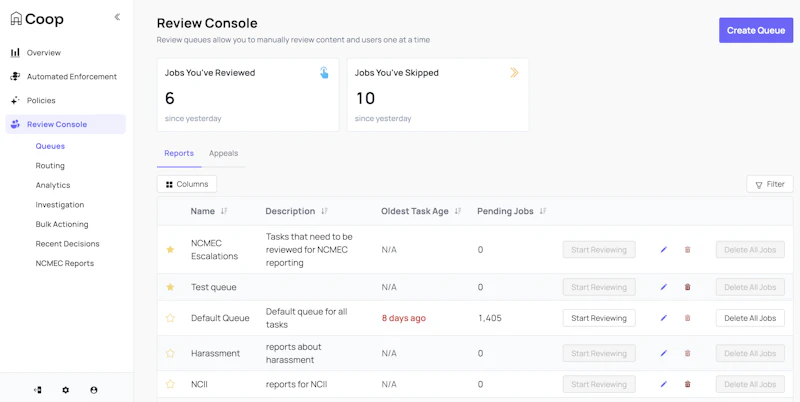The image size is (800, 402).
Task: Delete the NCII queue
Action: click(687, 384)
